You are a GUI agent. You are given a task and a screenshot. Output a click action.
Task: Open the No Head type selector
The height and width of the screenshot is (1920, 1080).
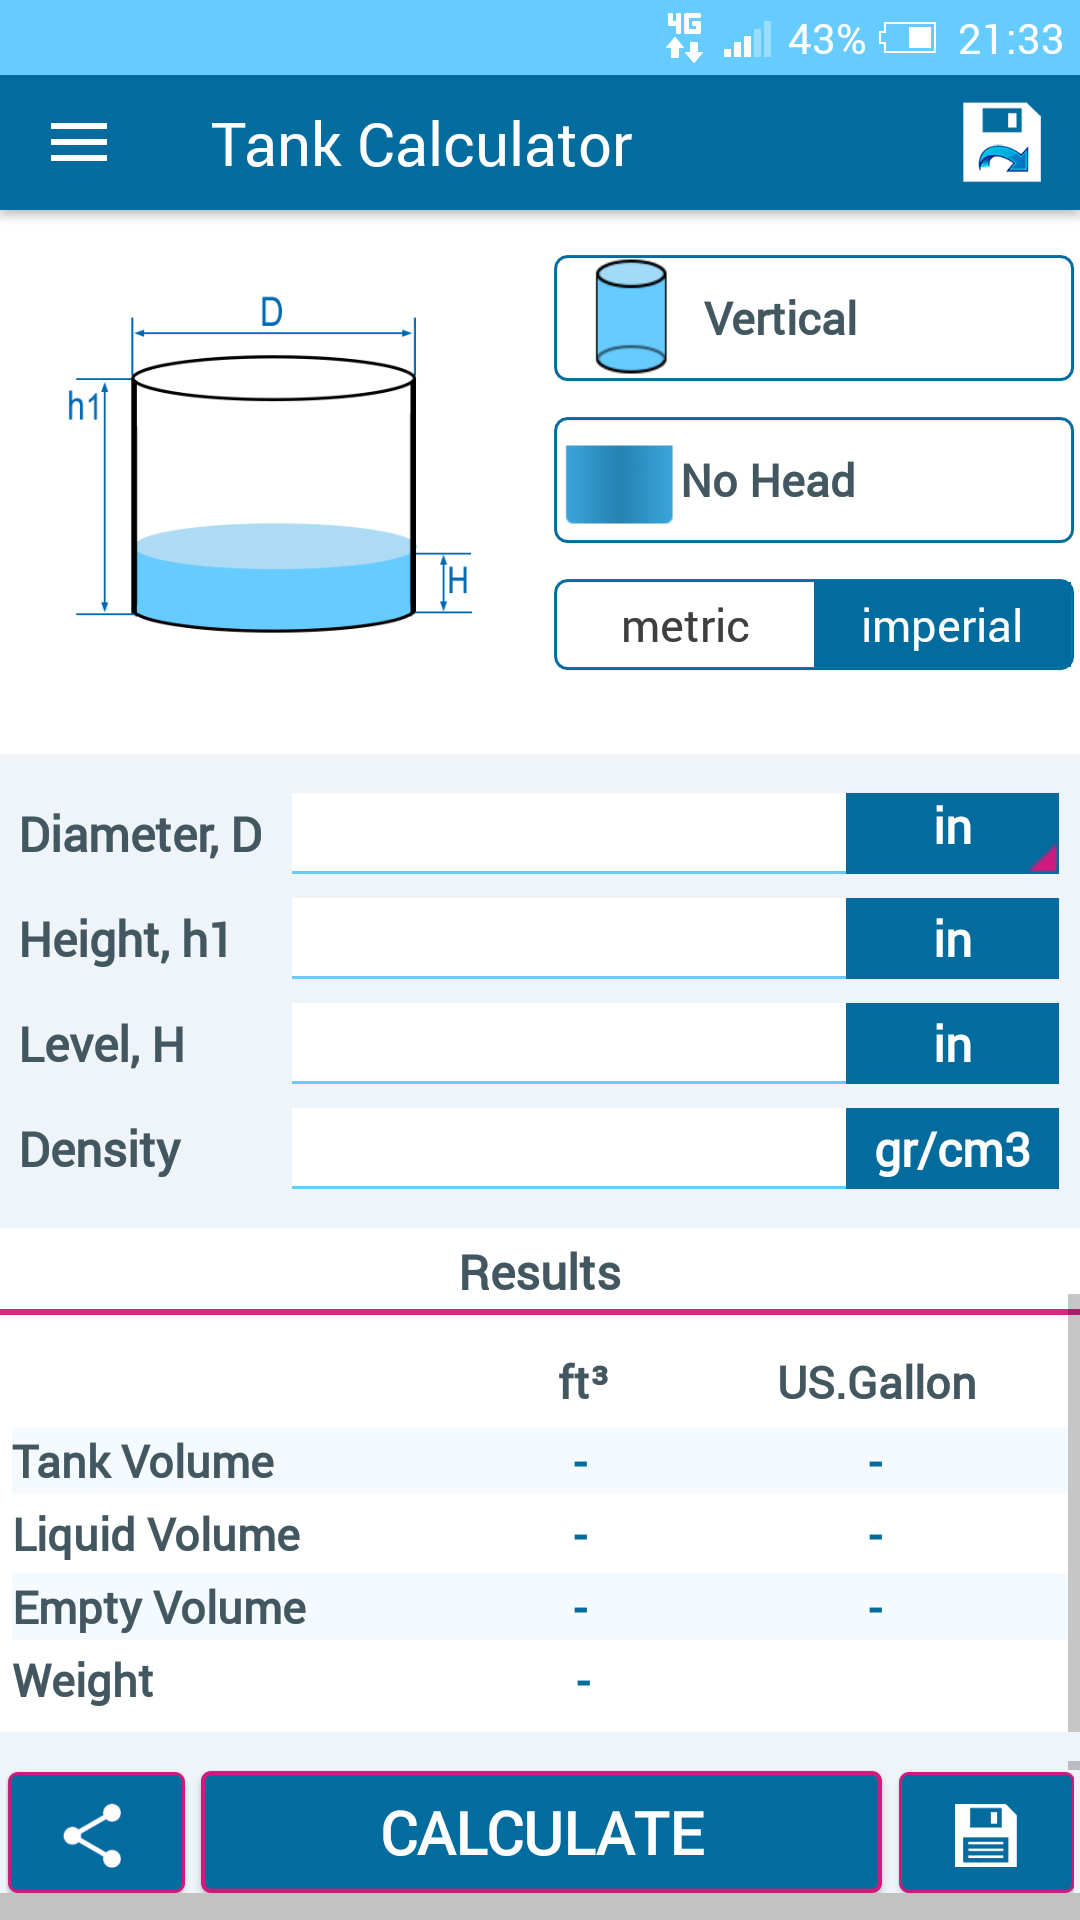point(814,481)
